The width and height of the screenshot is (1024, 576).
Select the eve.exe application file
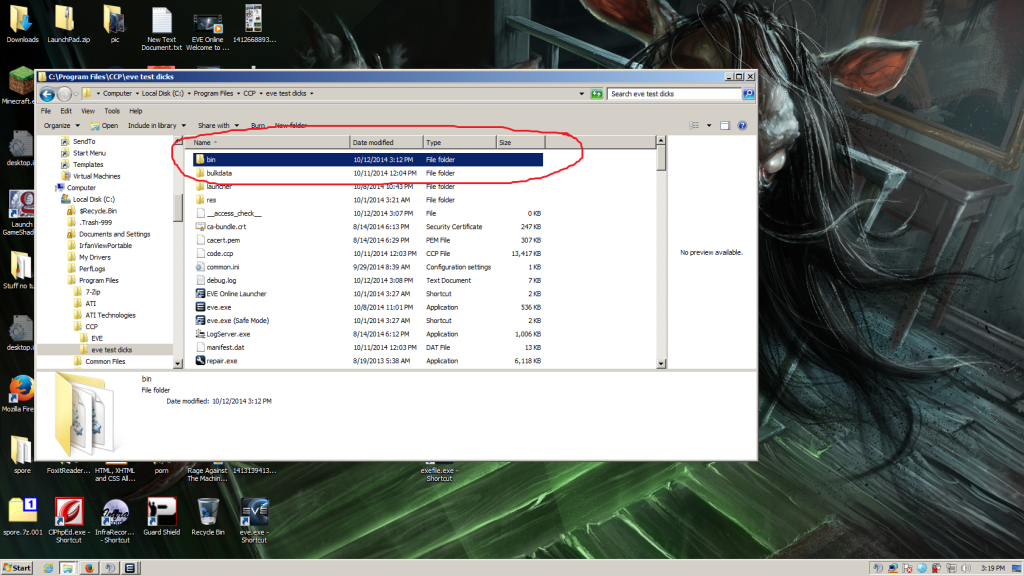(219, 307)
